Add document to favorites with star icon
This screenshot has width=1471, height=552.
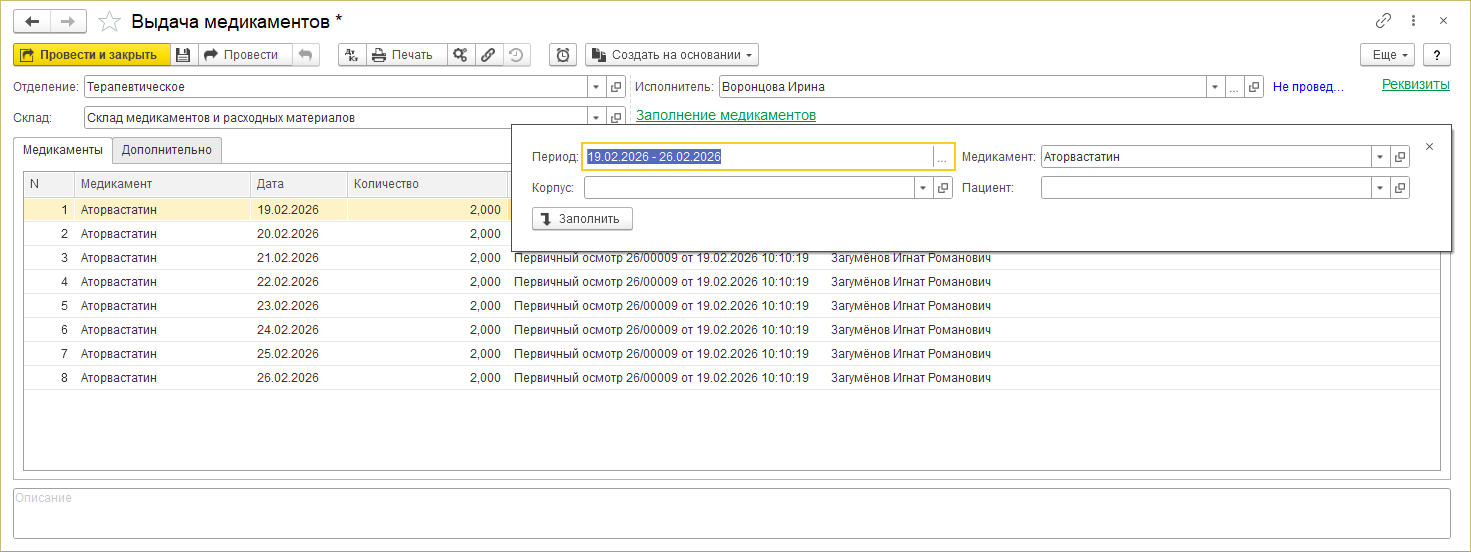[x=111, y=21]
